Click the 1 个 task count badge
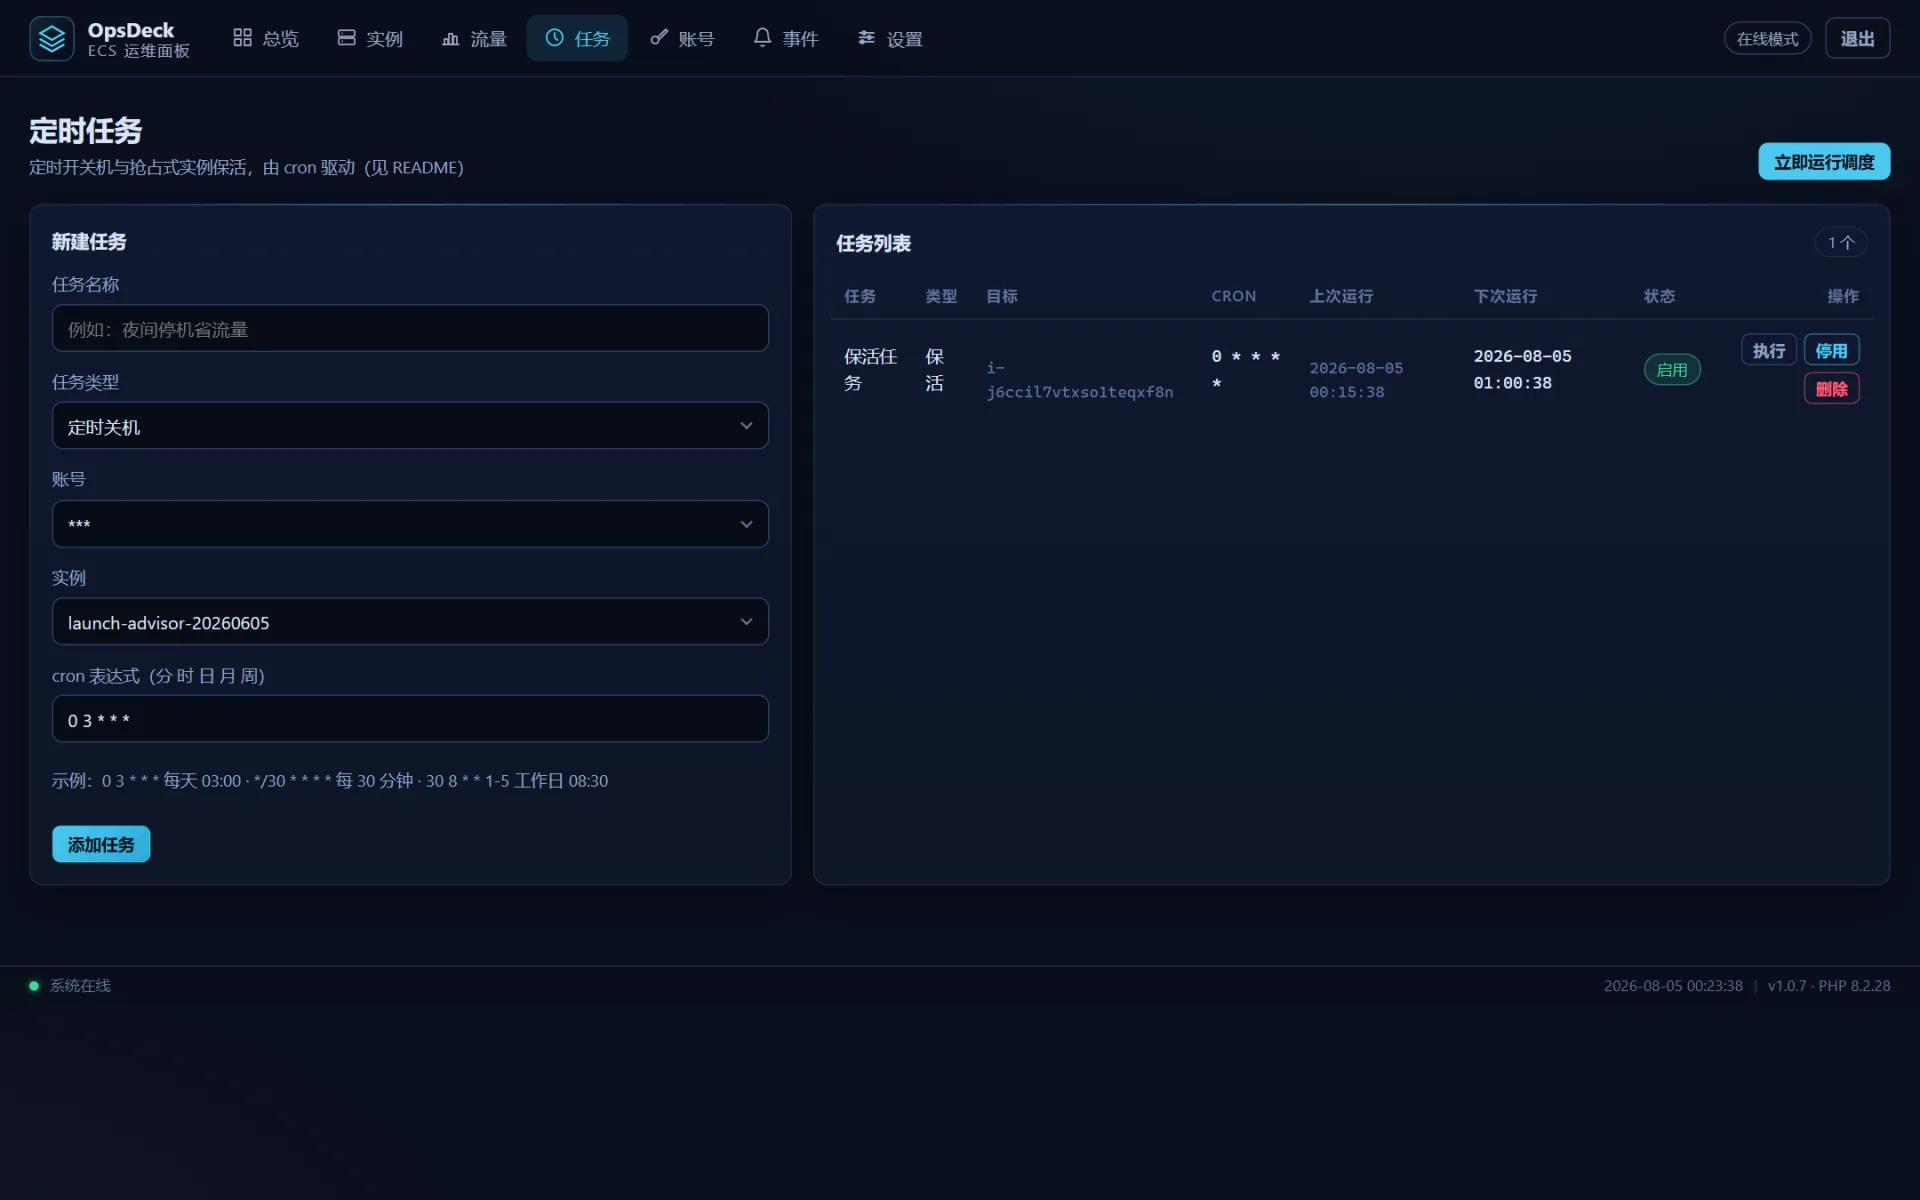 coord(1841,243)
